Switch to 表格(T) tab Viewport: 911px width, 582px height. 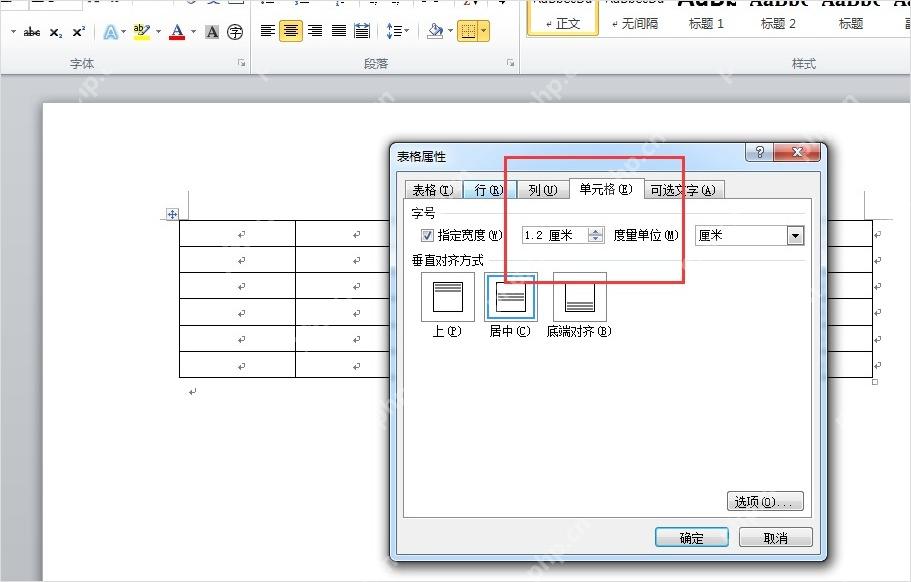pos(433,190)
